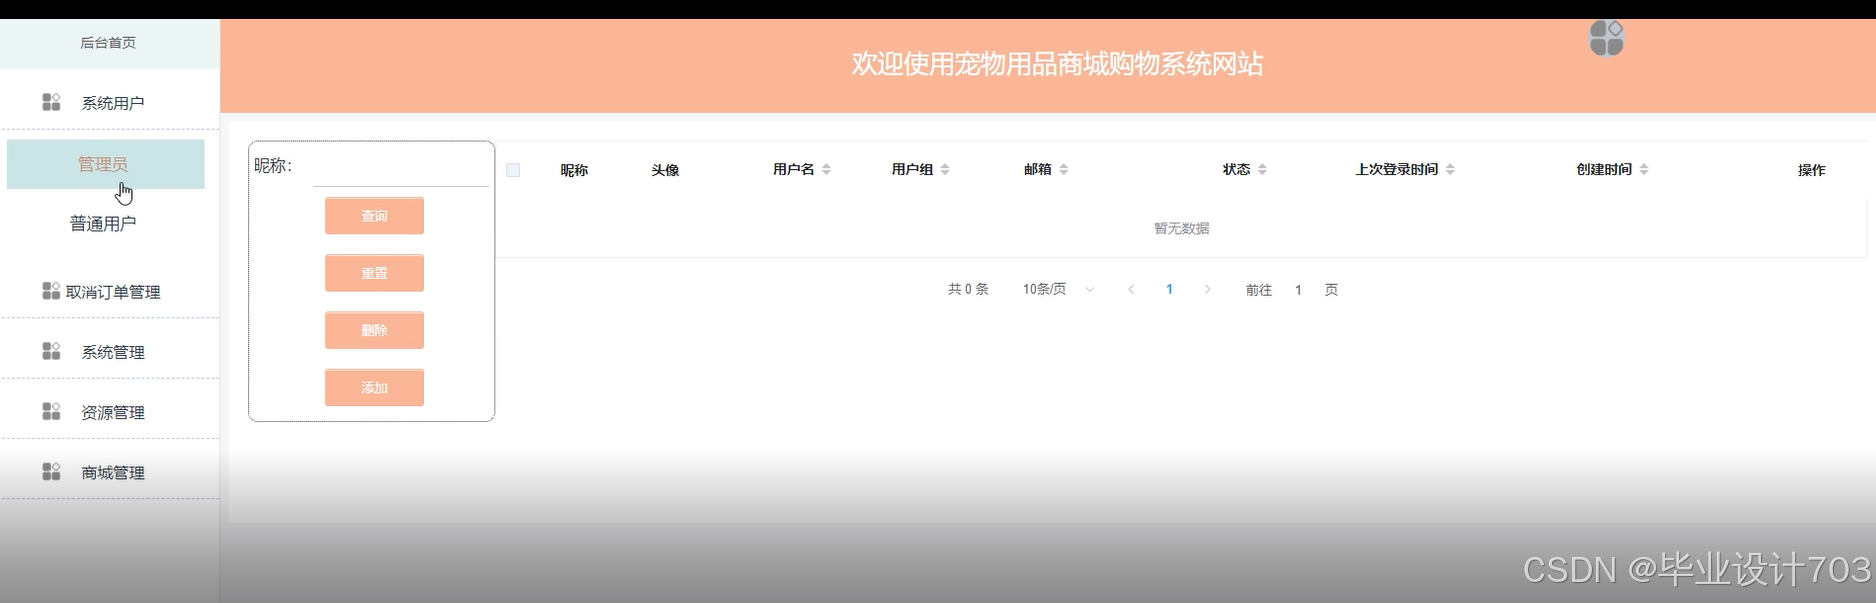Toggle the select-all checkbox in table header
Screen dimensions: 1876x603
[513, 170]
